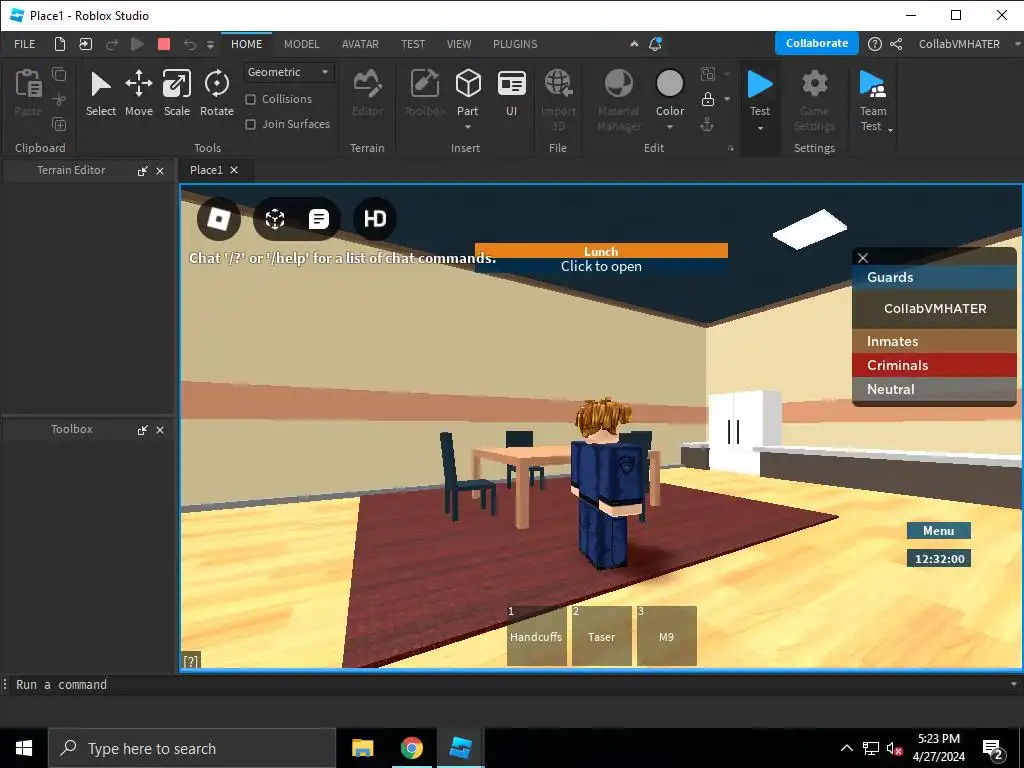Open the Terrain Editor ribbon button

[367, 93]
